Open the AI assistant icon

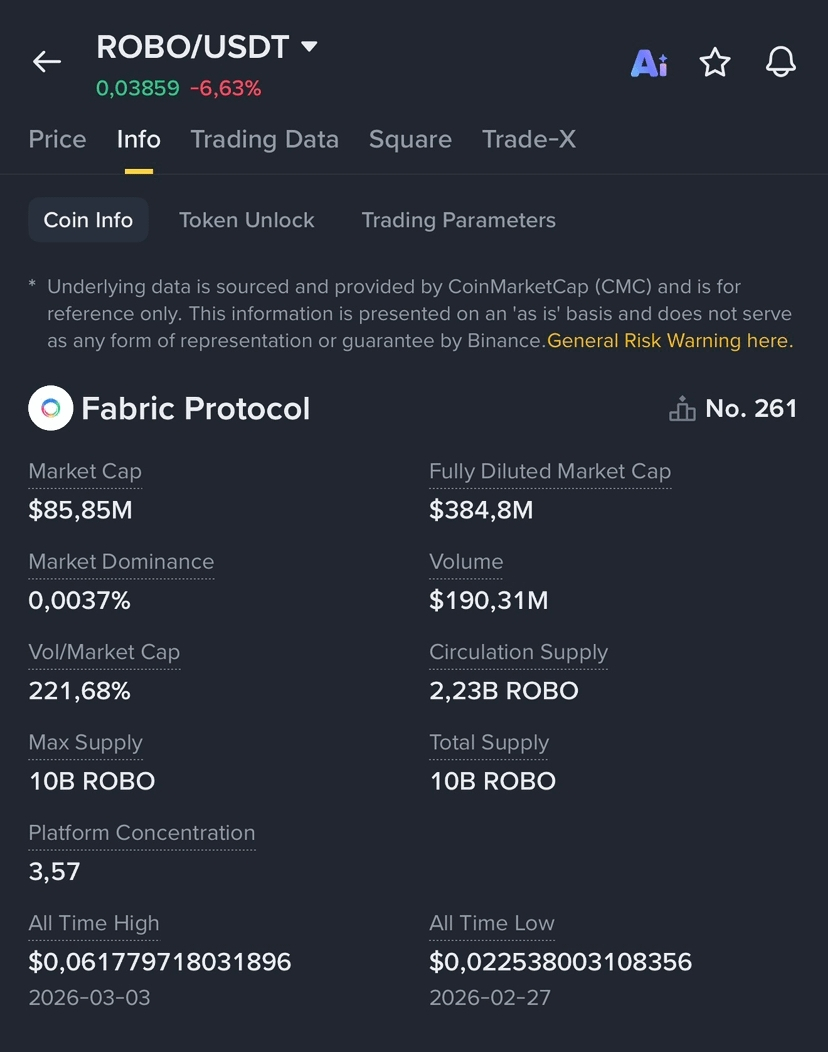pyautogui.click(x=649, y=63)
